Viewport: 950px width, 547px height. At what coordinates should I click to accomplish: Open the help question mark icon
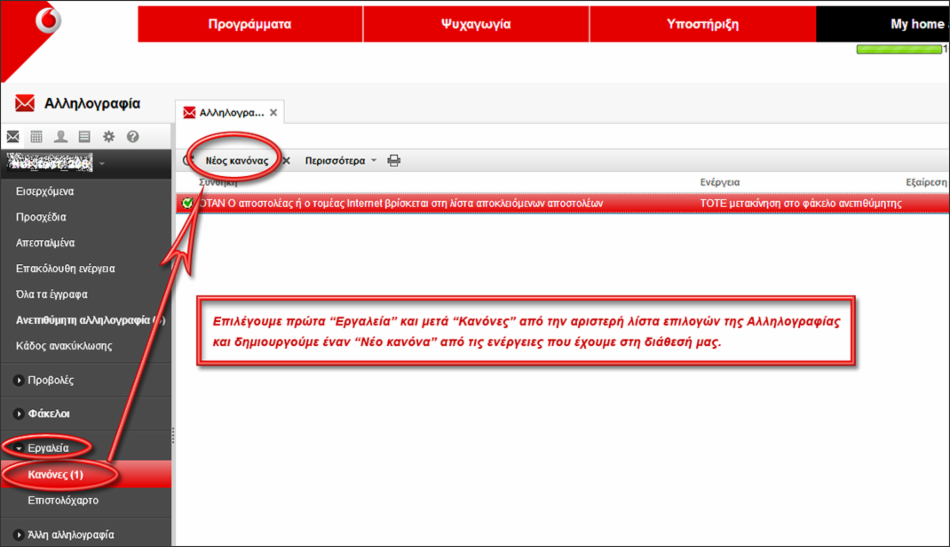tap(133, 136)
